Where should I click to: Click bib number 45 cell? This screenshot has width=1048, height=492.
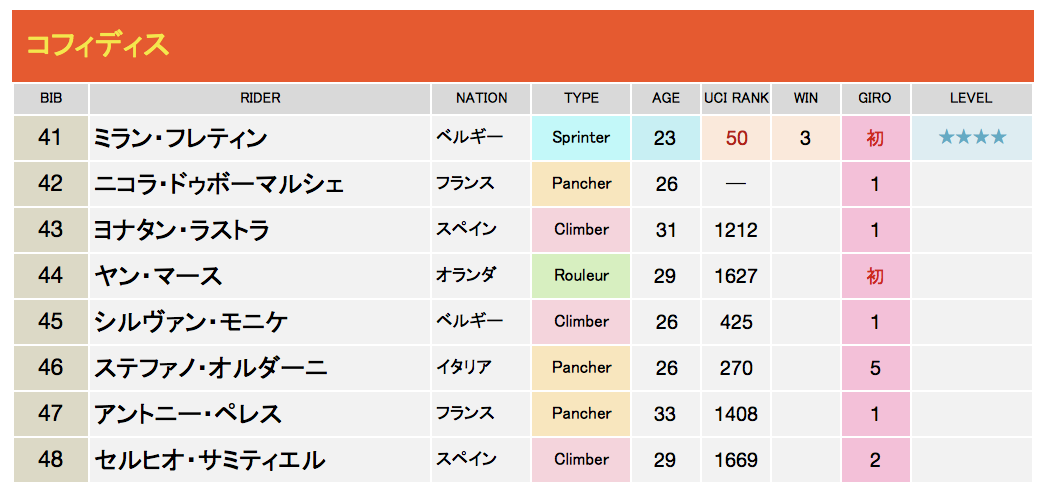point(51,322)
